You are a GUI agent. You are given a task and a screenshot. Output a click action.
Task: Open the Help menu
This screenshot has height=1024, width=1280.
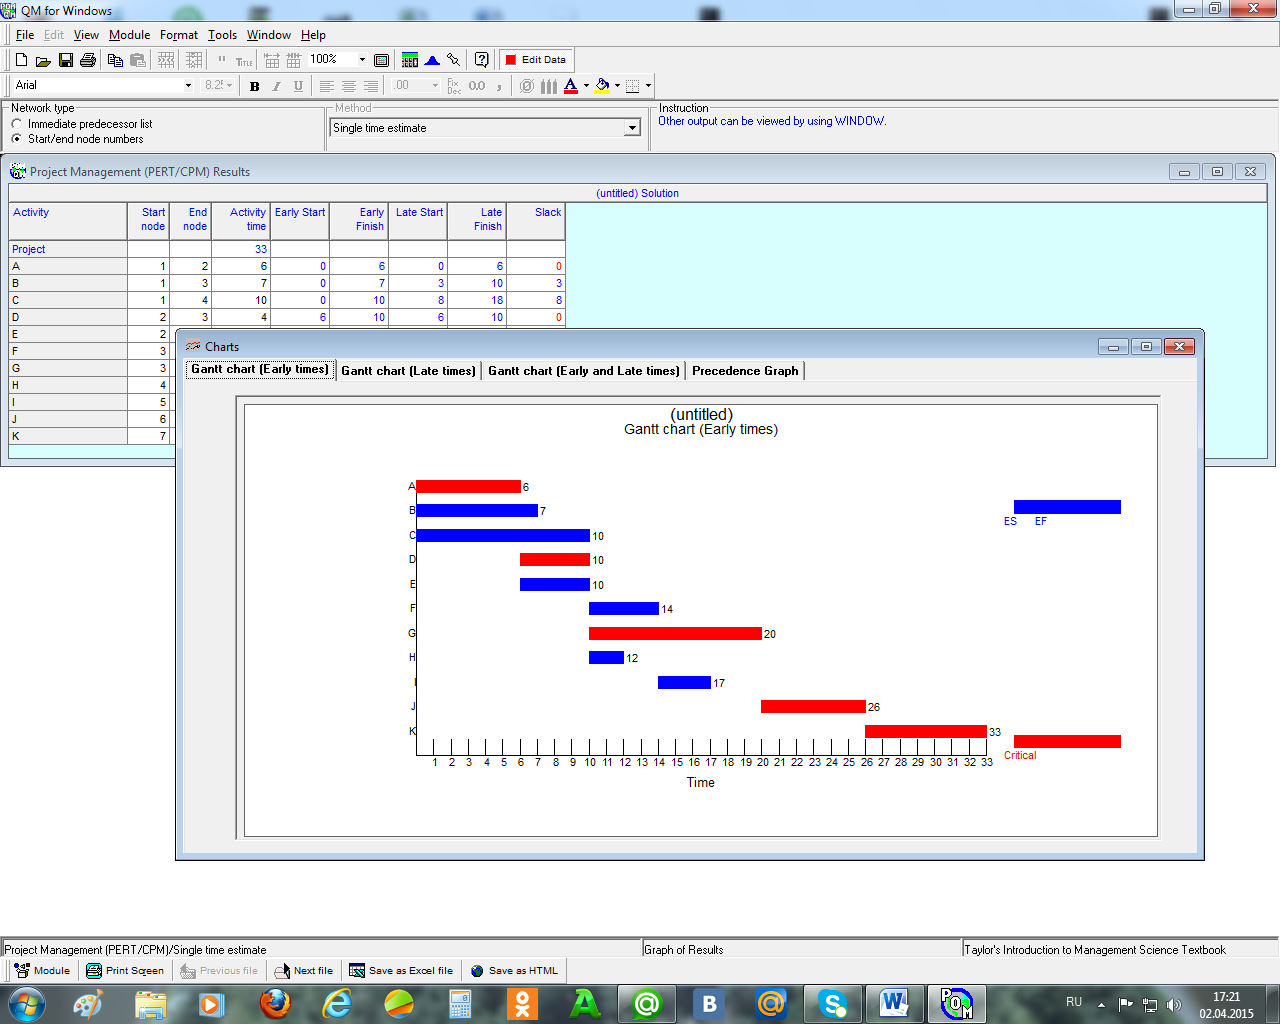click(313, 35)
